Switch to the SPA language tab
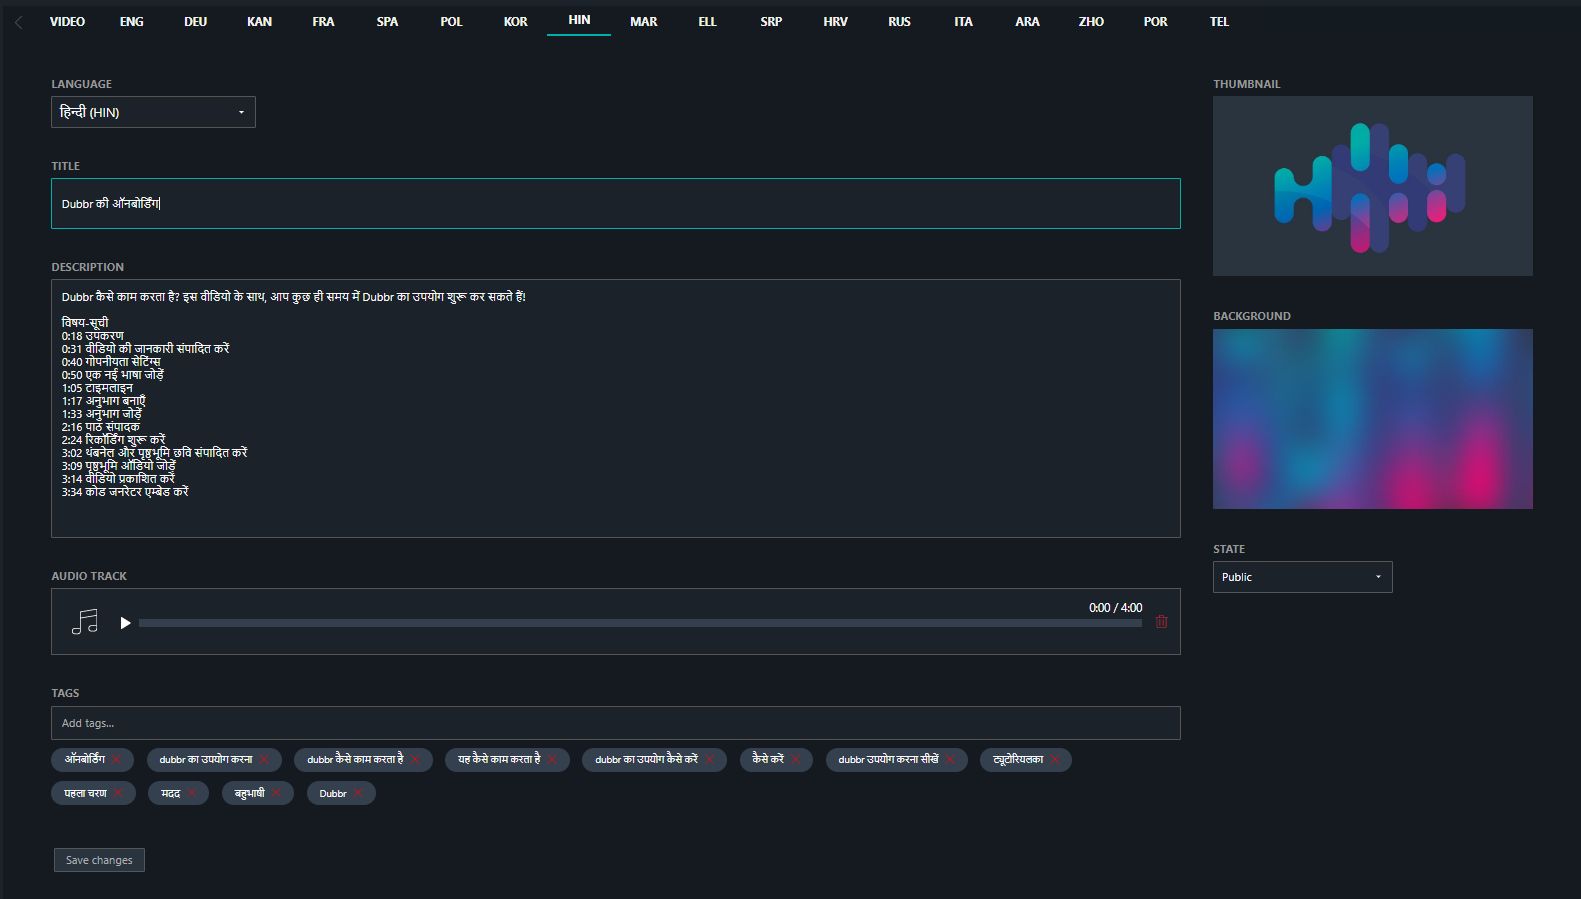 point(387,21)
